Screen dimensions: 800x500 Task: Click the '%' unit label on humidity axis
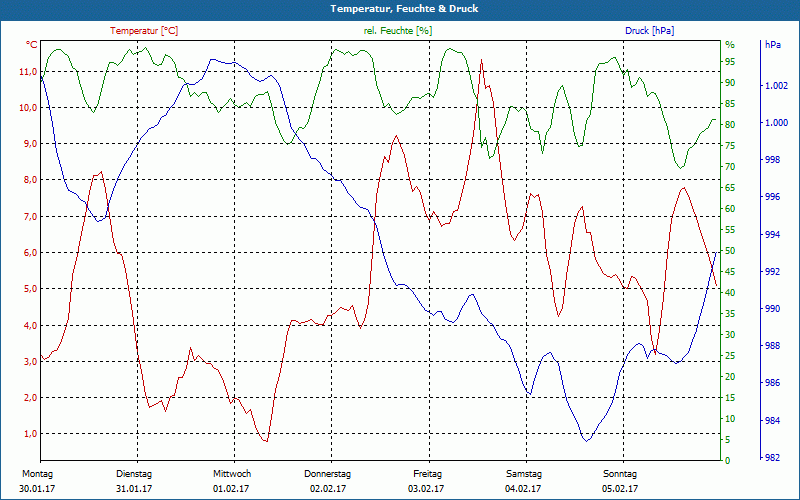730,45
